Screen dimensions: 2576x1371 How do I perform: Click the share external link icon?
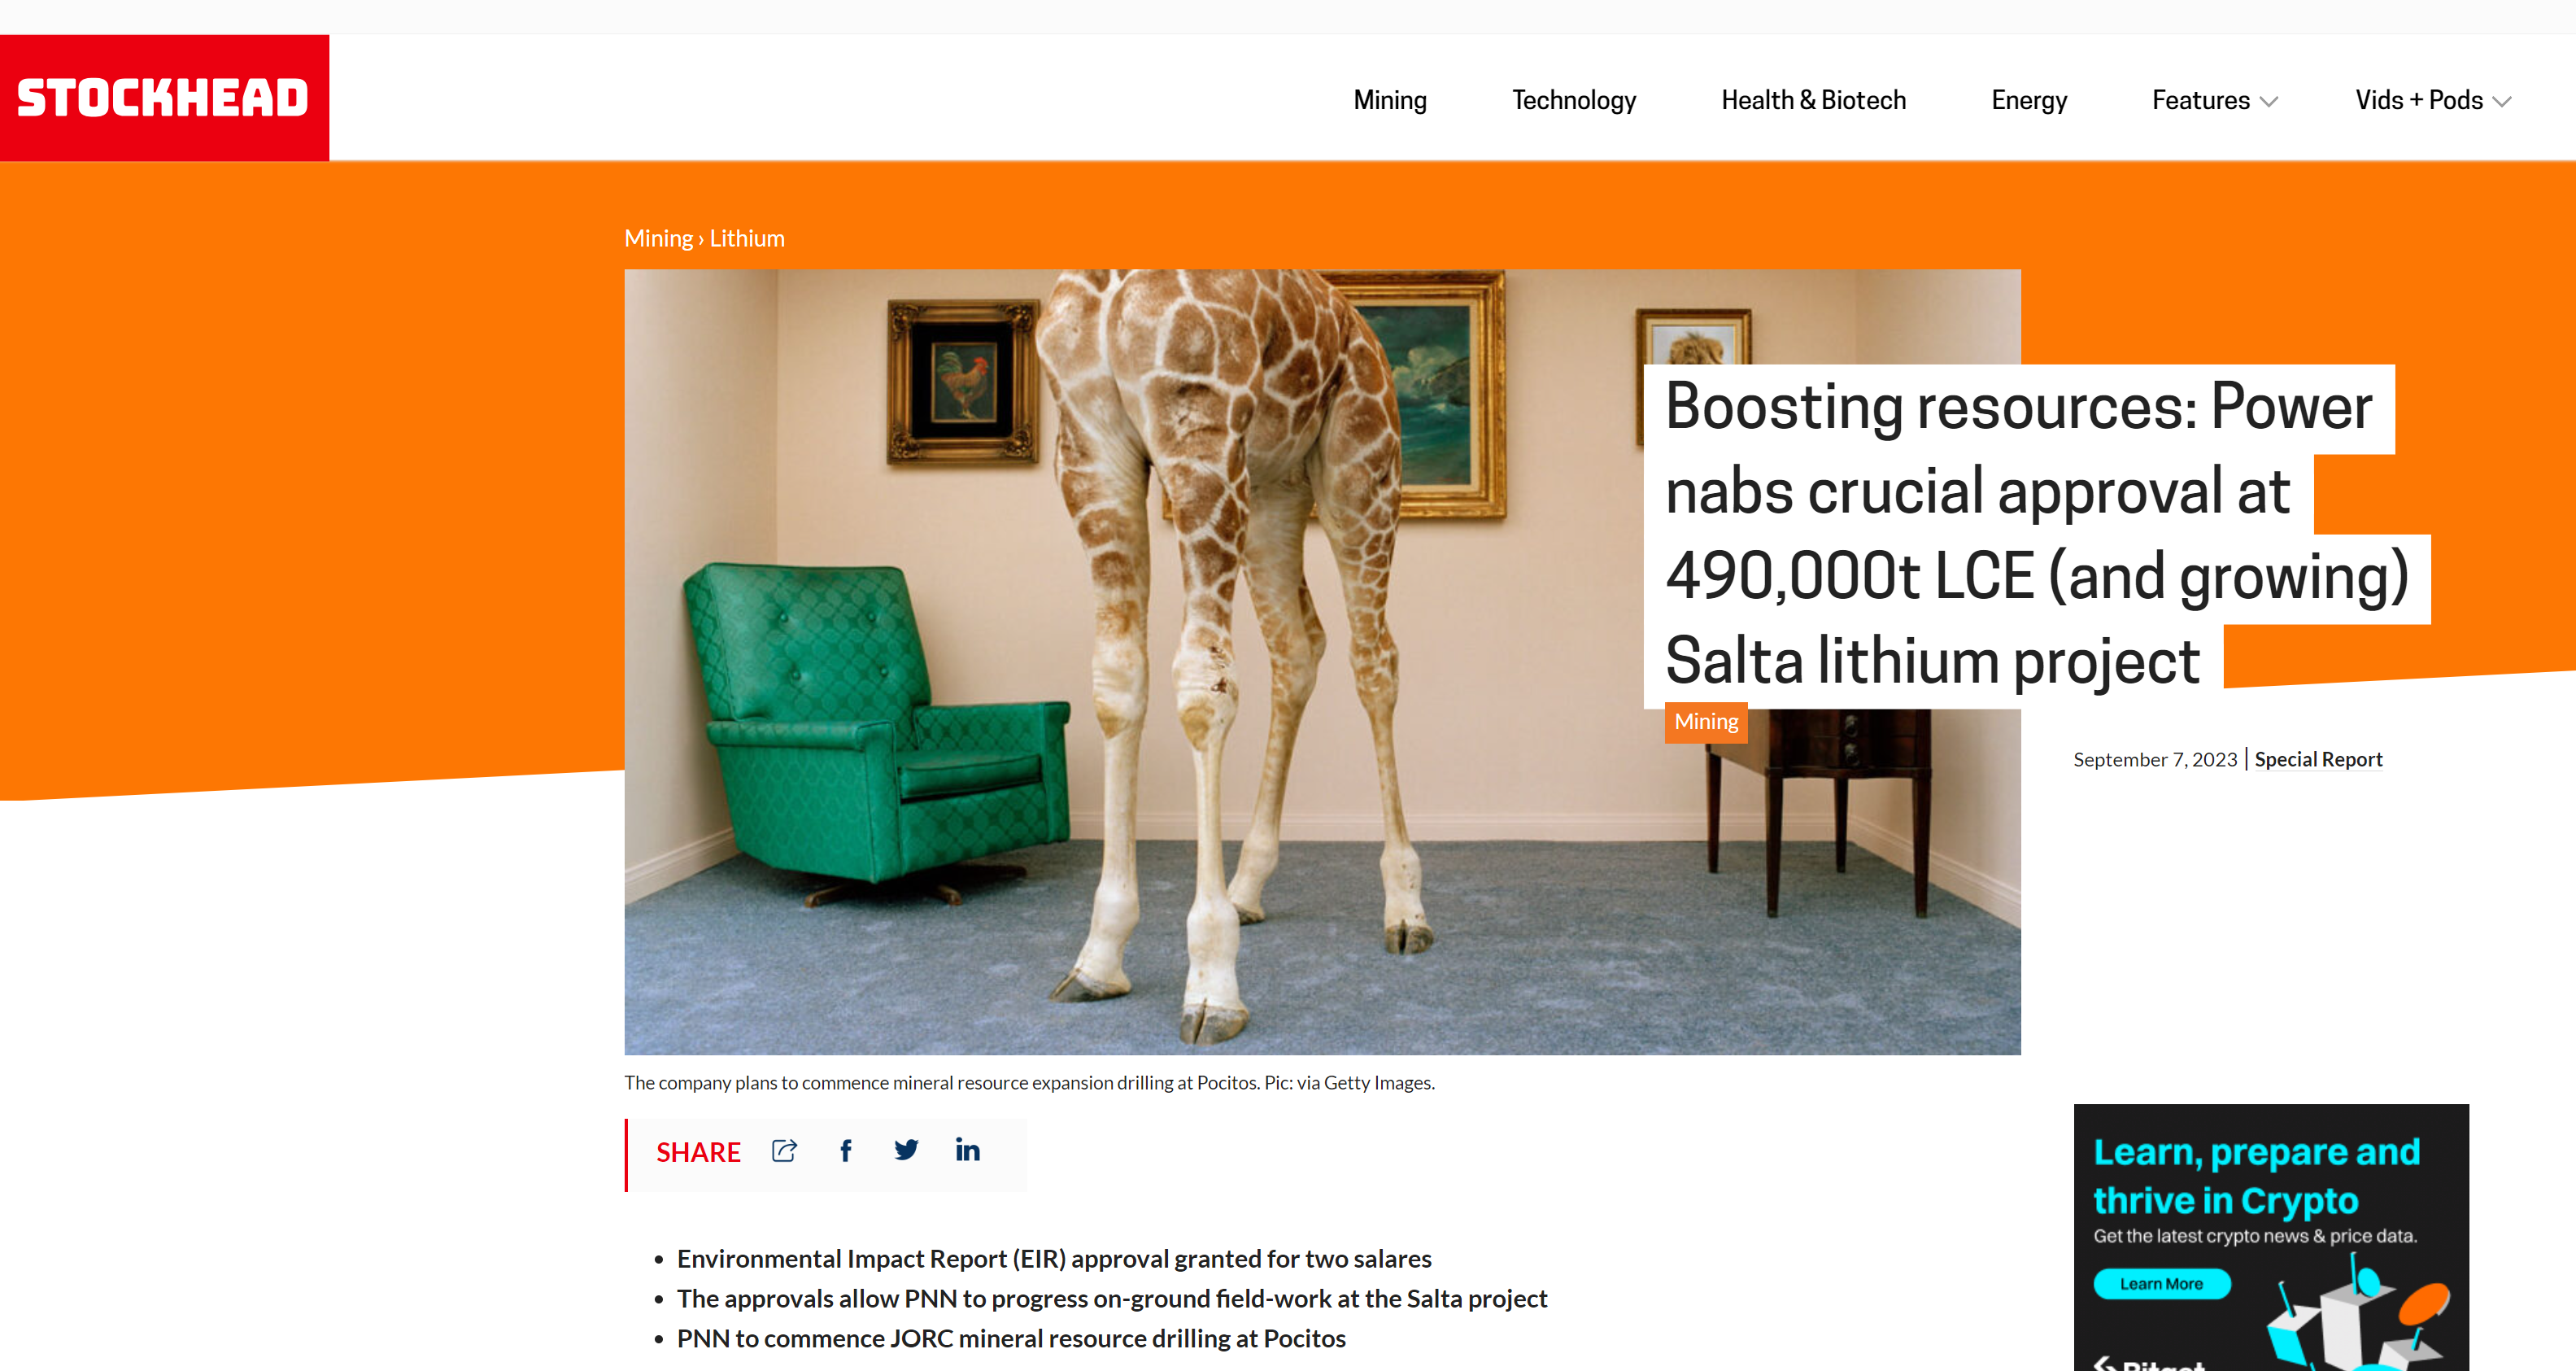(x=785, y=1151)
